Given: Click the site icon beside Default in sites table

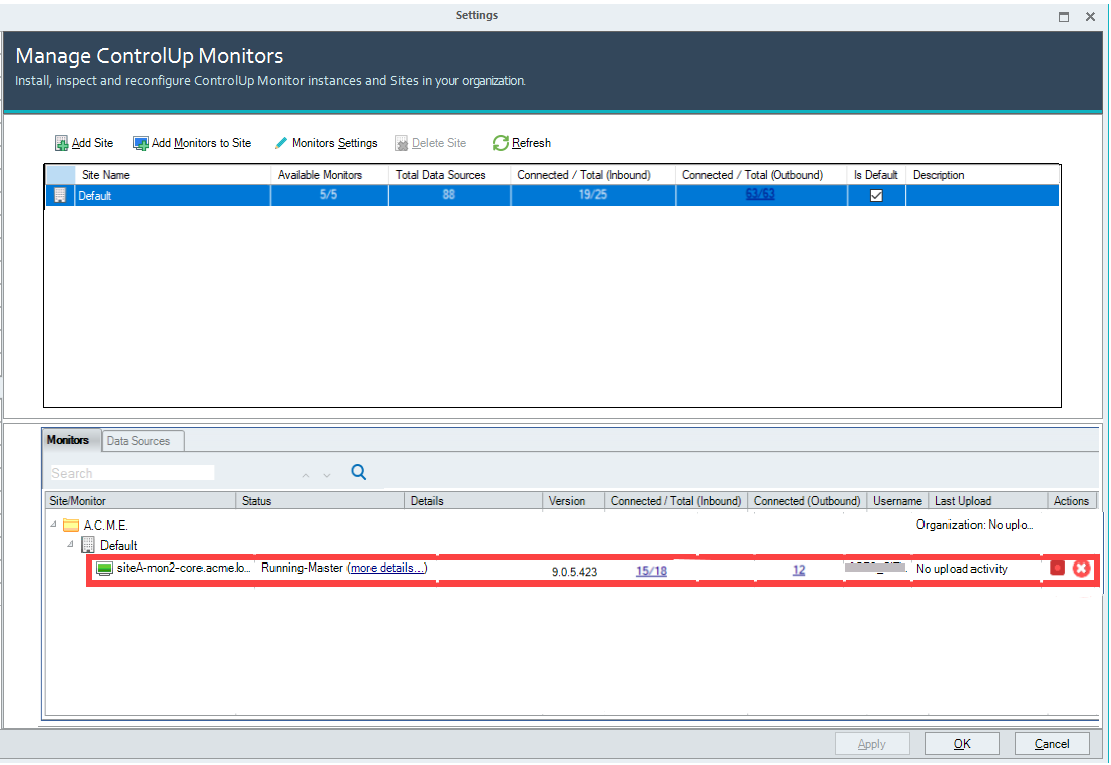Looking at the screenshot, I should tap(60, 196).
